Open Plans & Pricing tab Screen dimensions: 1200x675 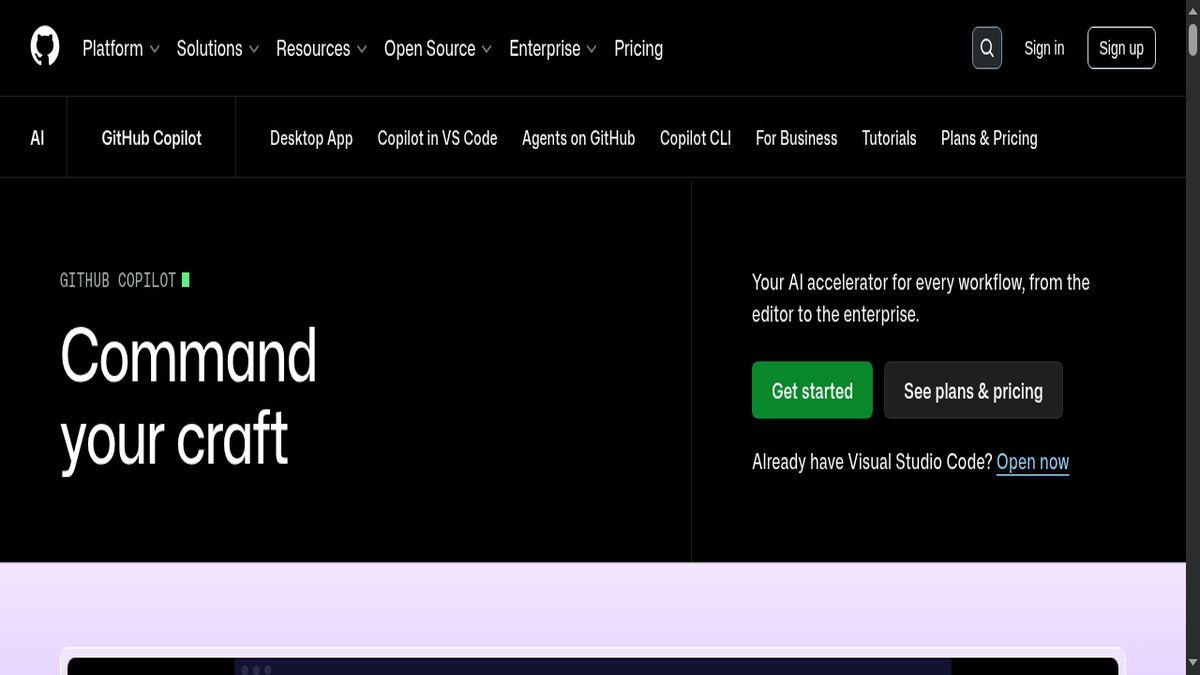tap(989, 138)
